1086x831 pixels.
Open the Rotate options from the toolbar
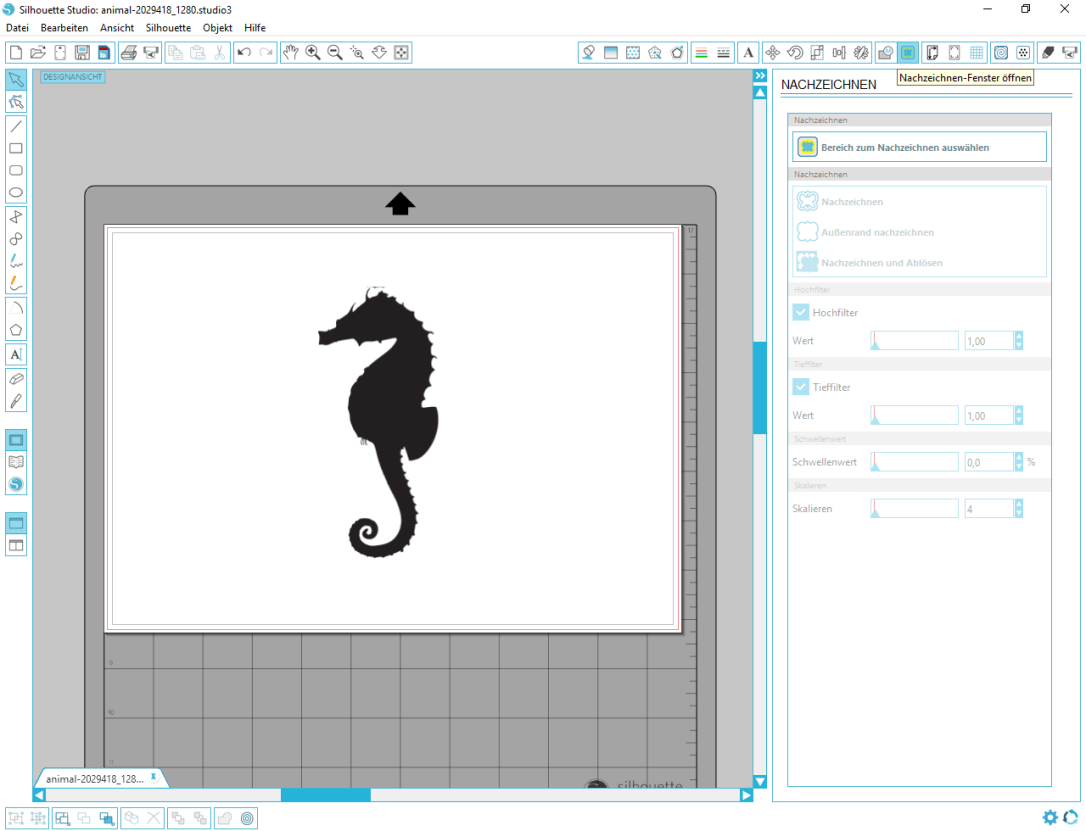(x=794, y=52)
